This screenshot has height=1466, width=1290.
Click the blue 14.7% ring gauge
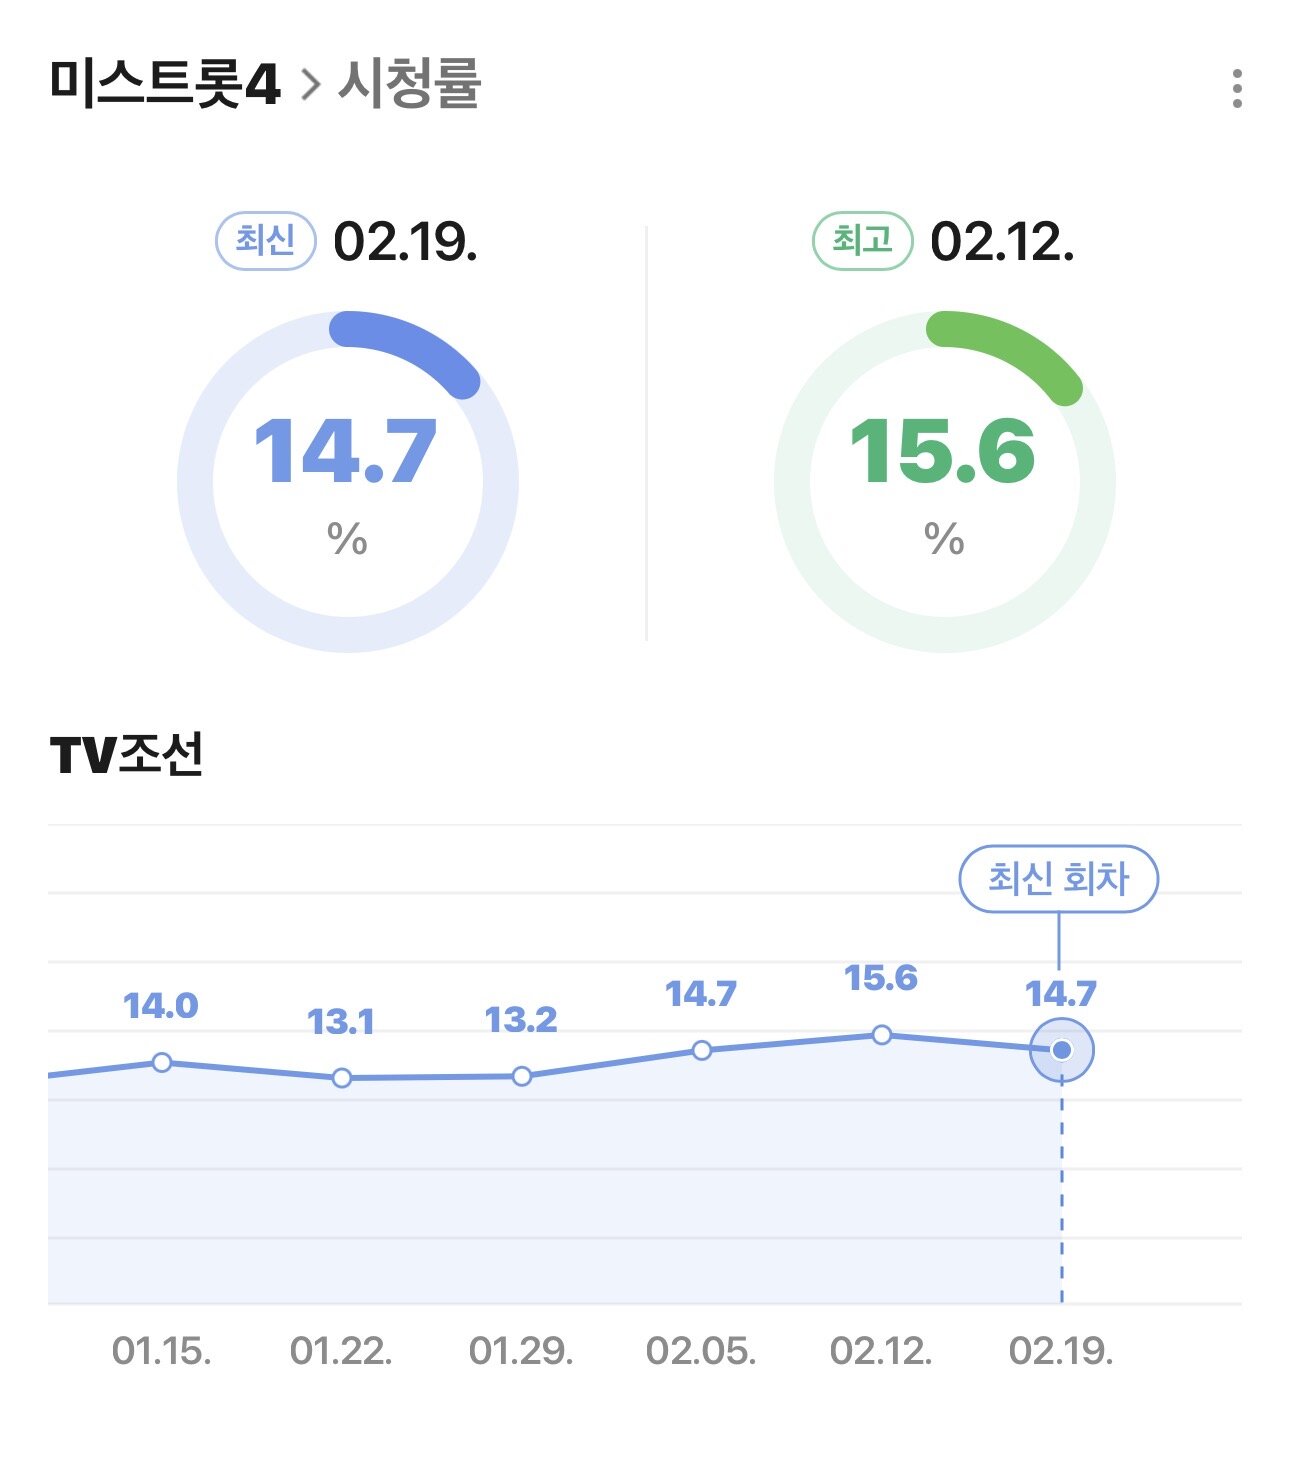(x=347, y=481)
